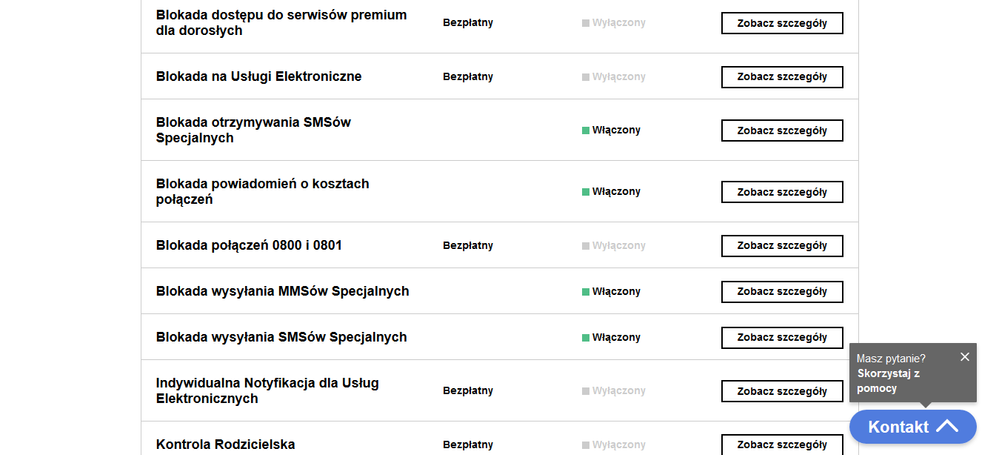Click the Kontakt button
This screenshot has width=999, height=455.
(x=898, y=427)
